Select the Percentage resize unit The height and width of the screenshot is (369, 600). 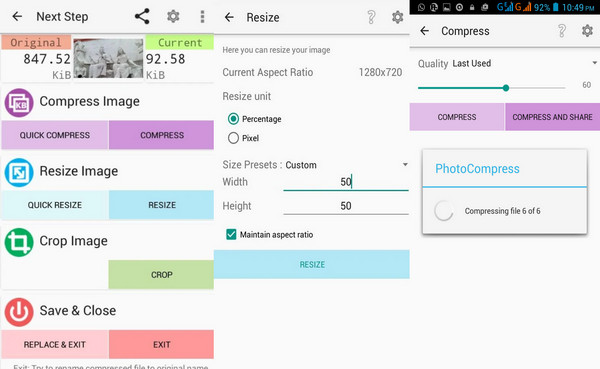pyautogui.click(x=233, y=119)
